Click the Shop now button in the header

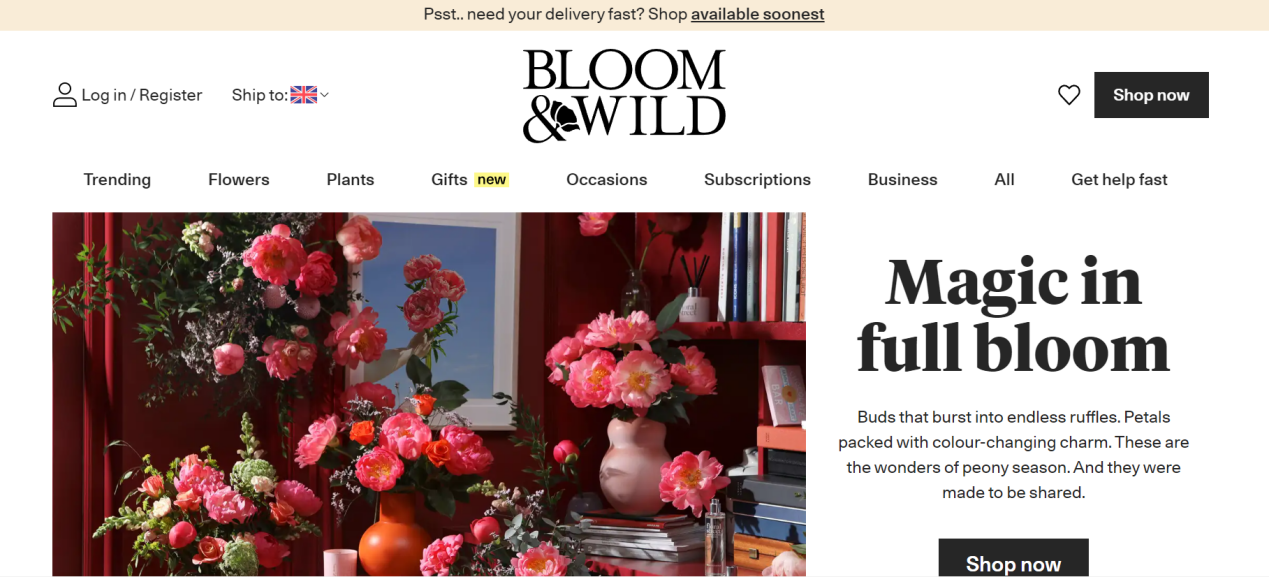coord(1151,95)
